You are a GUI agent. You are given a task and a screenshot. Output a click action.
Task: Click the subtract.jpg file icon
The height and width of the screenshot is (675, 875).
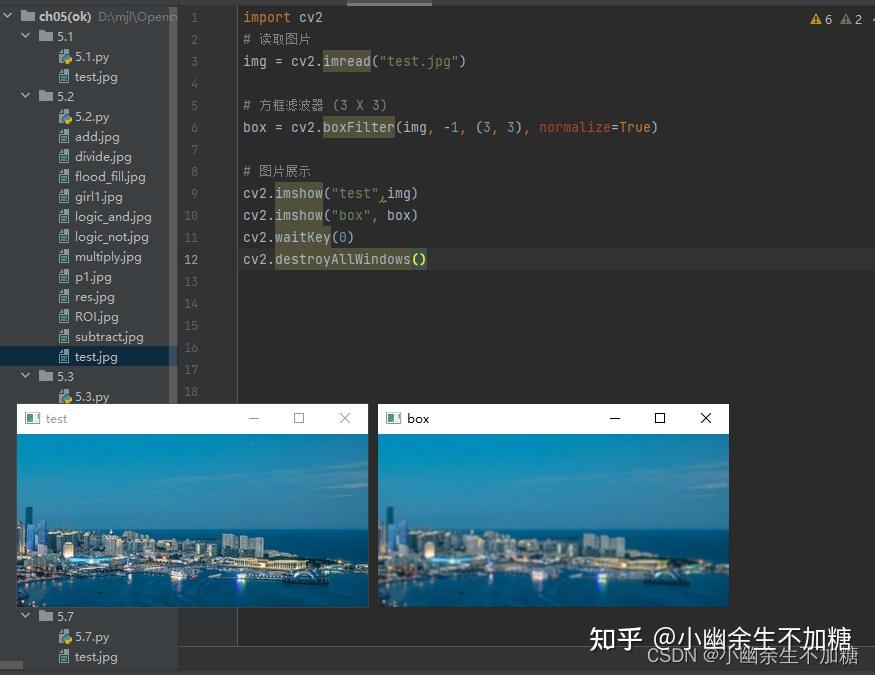pos(65,336)
